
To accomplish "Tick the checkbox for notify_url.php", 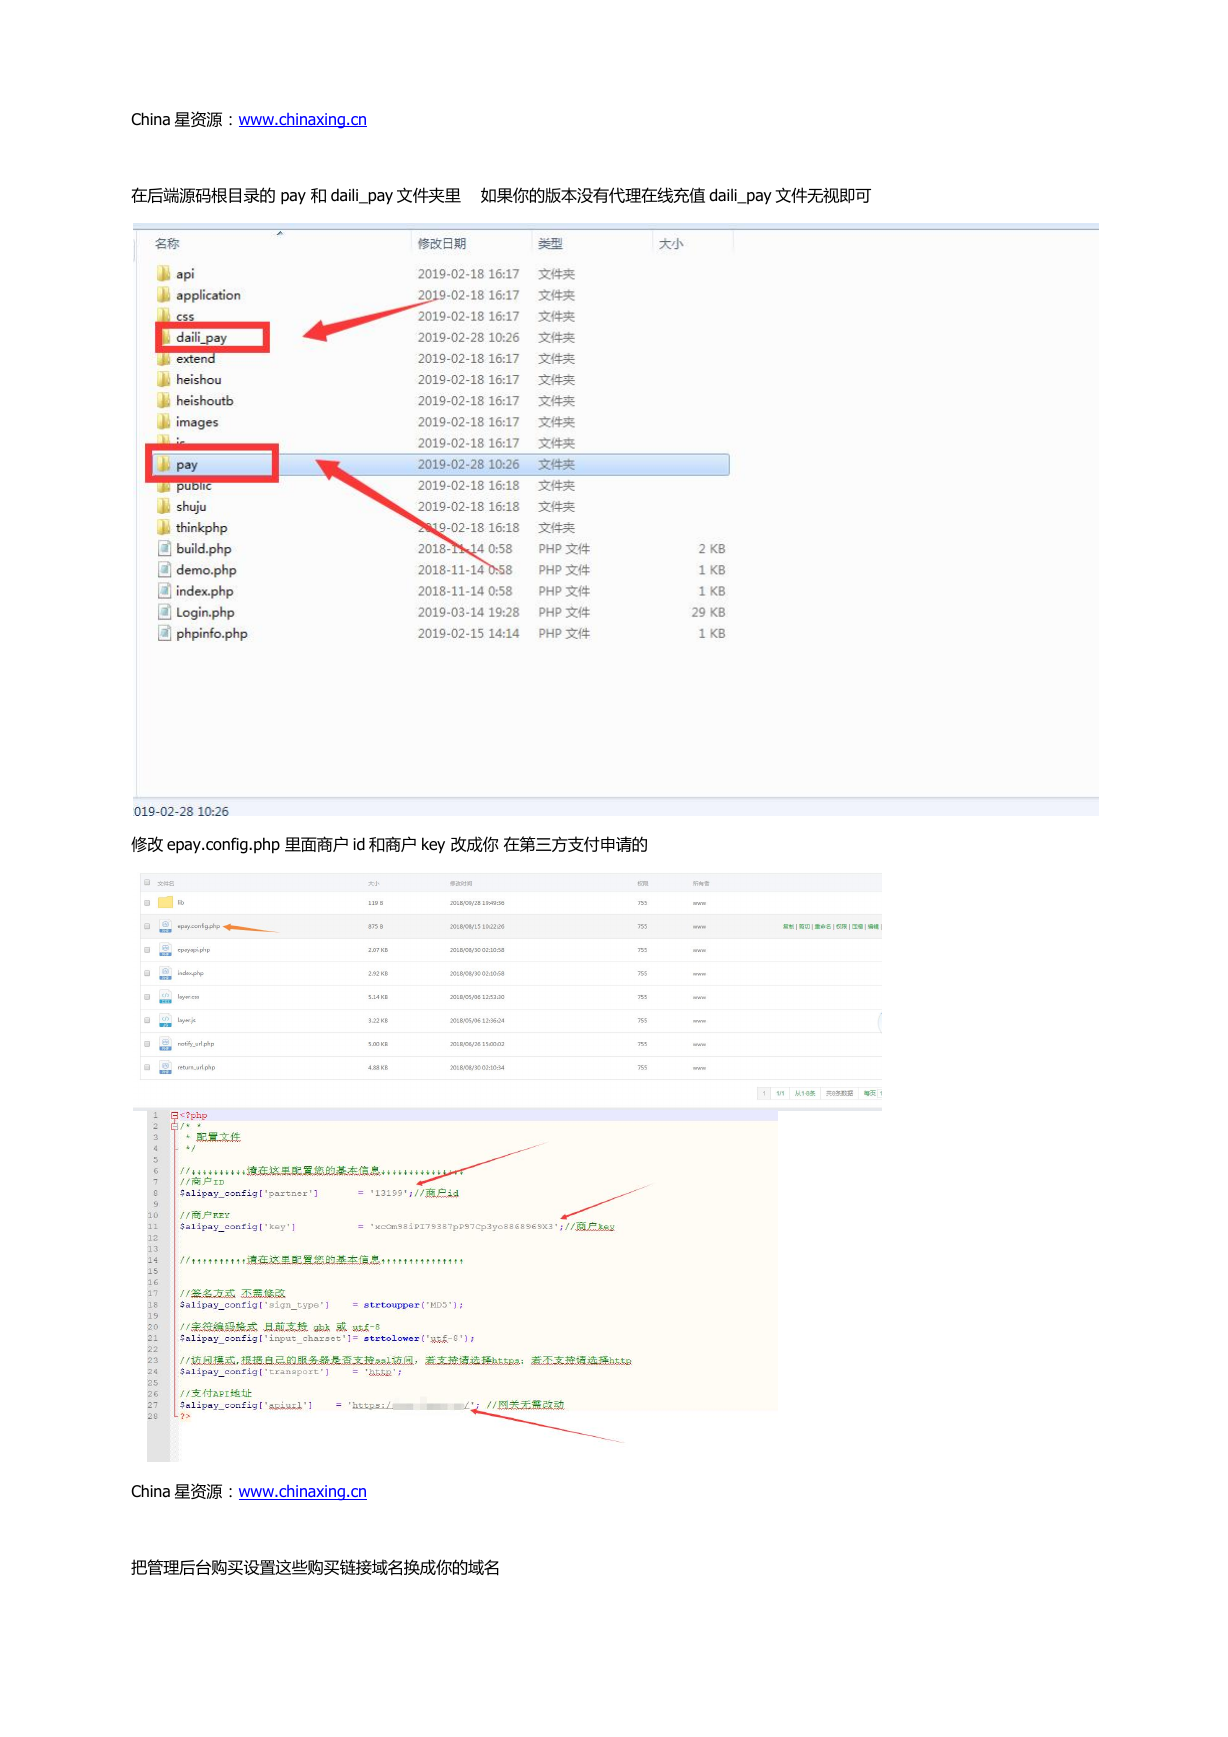I will coord(147,1043).
